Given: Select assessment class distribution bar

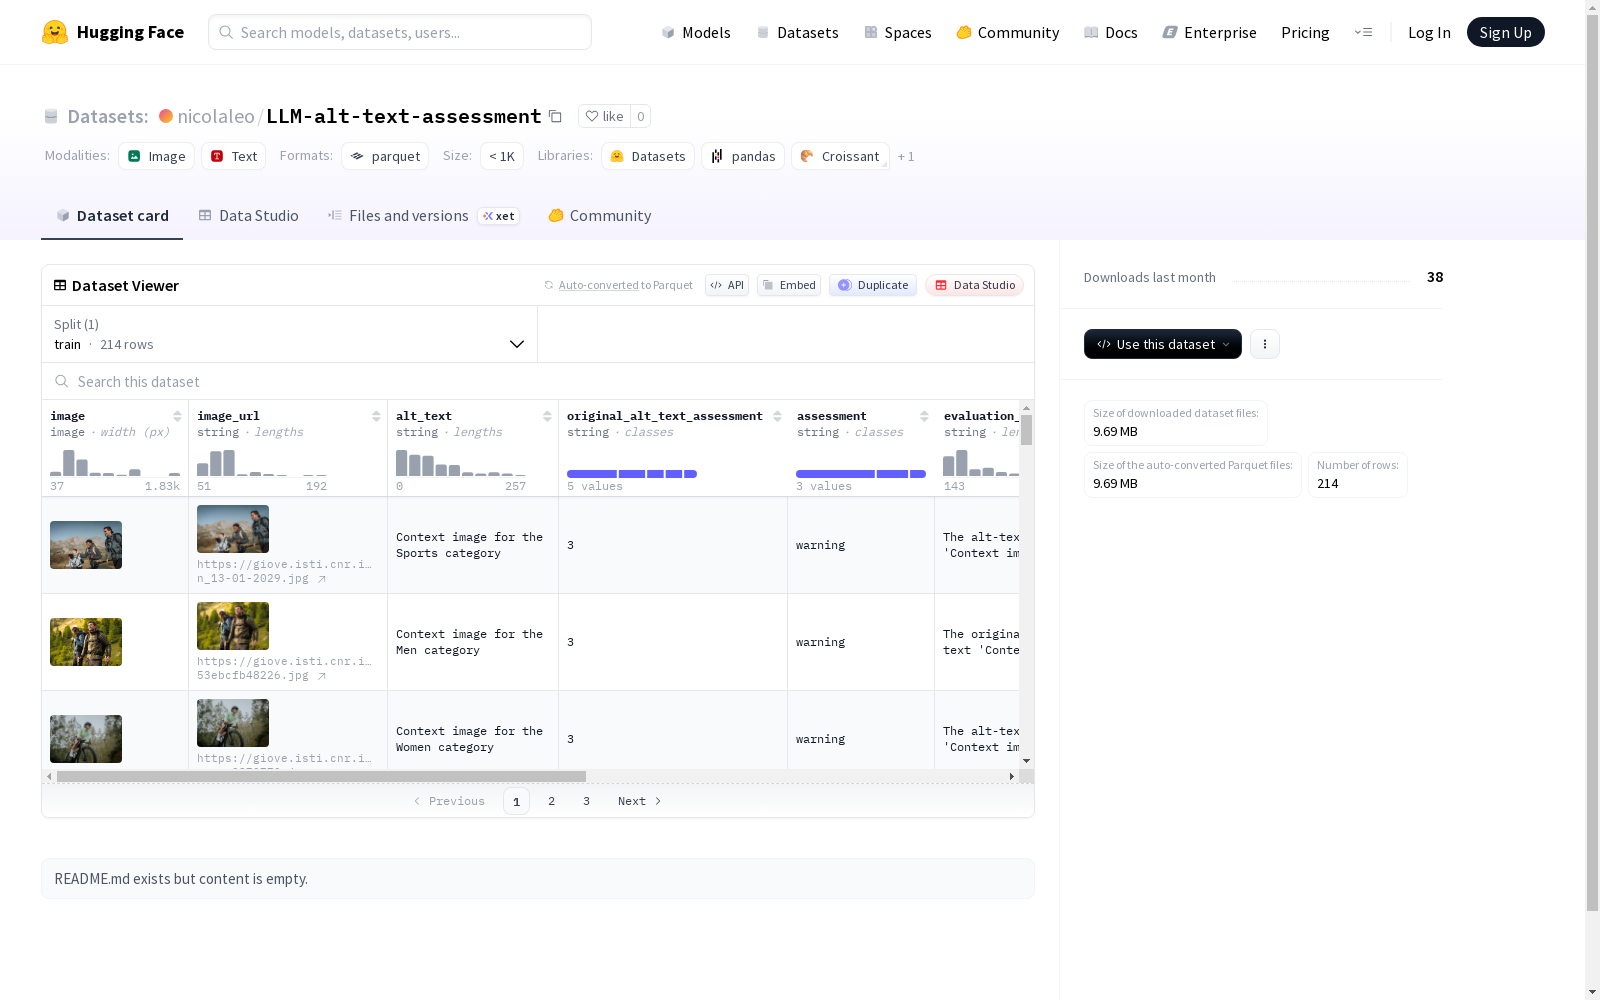Looking at the screenshot, I should [x=861, y=474].
